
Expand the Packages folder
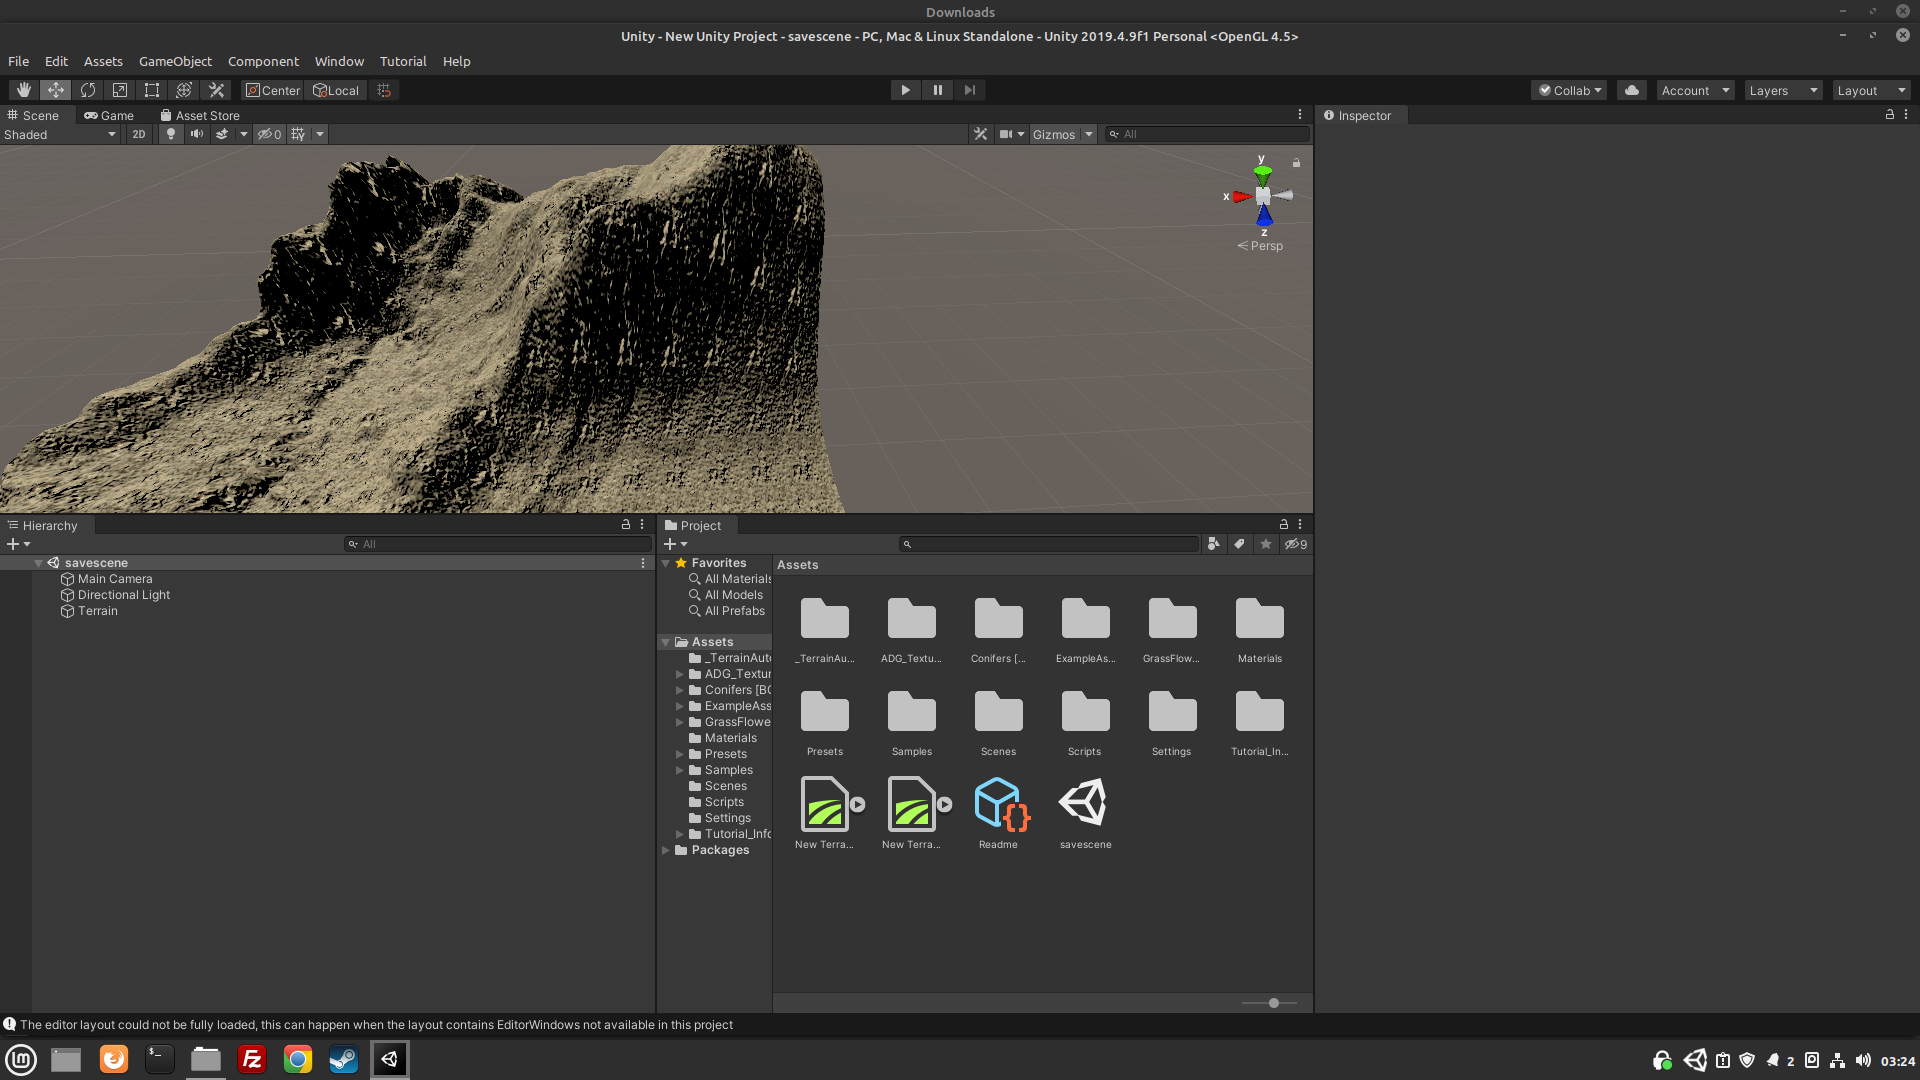click(x=666, y=850)
